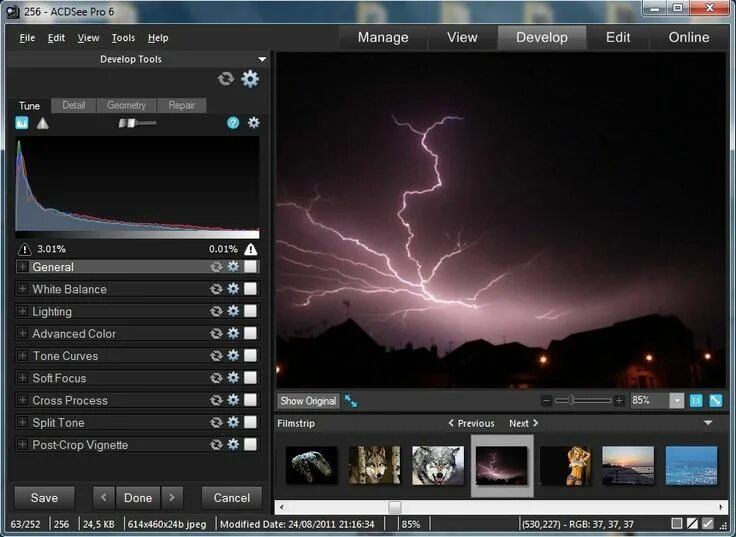This screenshot has height=537, width=736.
Task: Reset the Soft Focus group
Action: [x=216, y=377]
